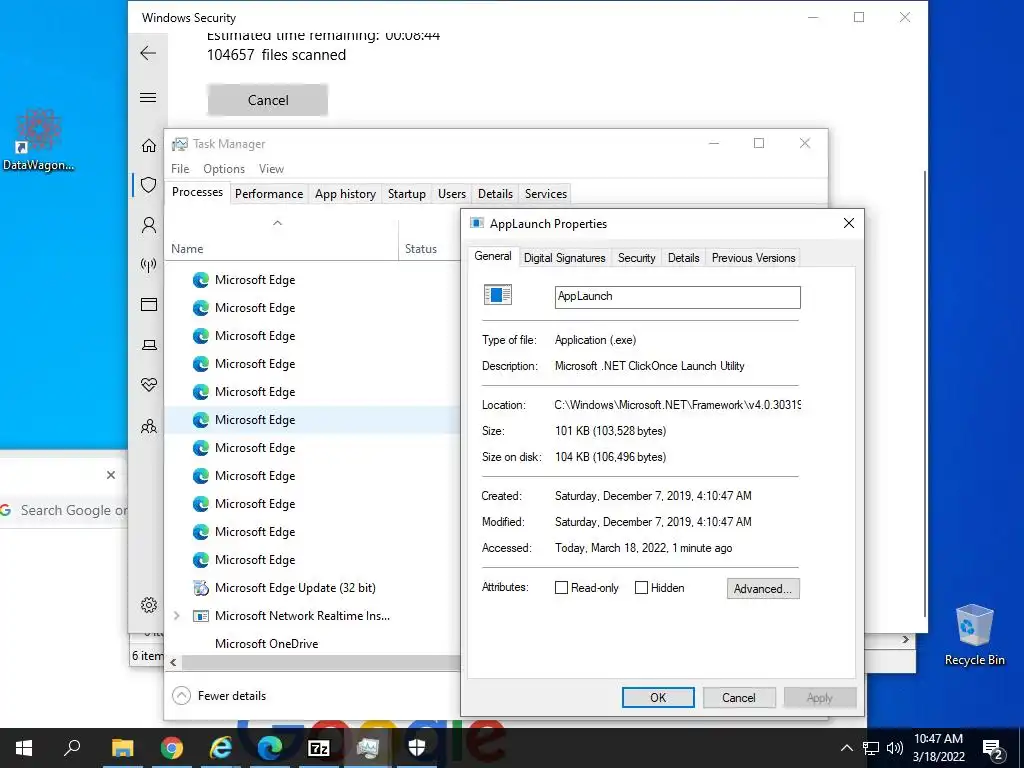
Task: Click AppLaunch file icon in Properties
Action: pyautogui.click(x=498, y=295)
